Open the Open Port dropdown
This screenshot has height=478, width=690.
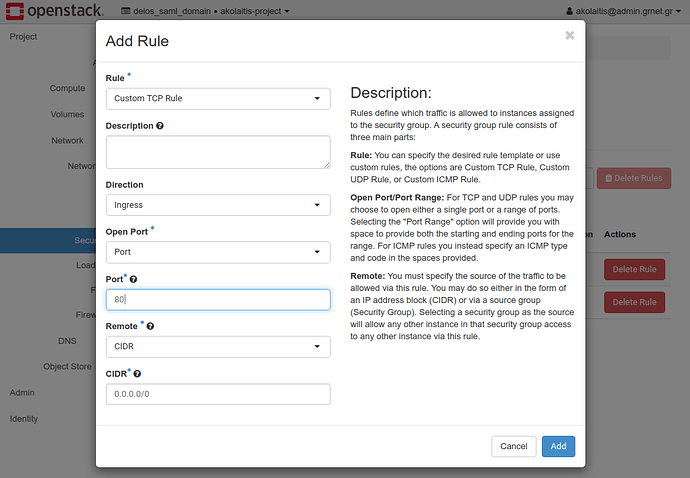[x=217, y=252]
